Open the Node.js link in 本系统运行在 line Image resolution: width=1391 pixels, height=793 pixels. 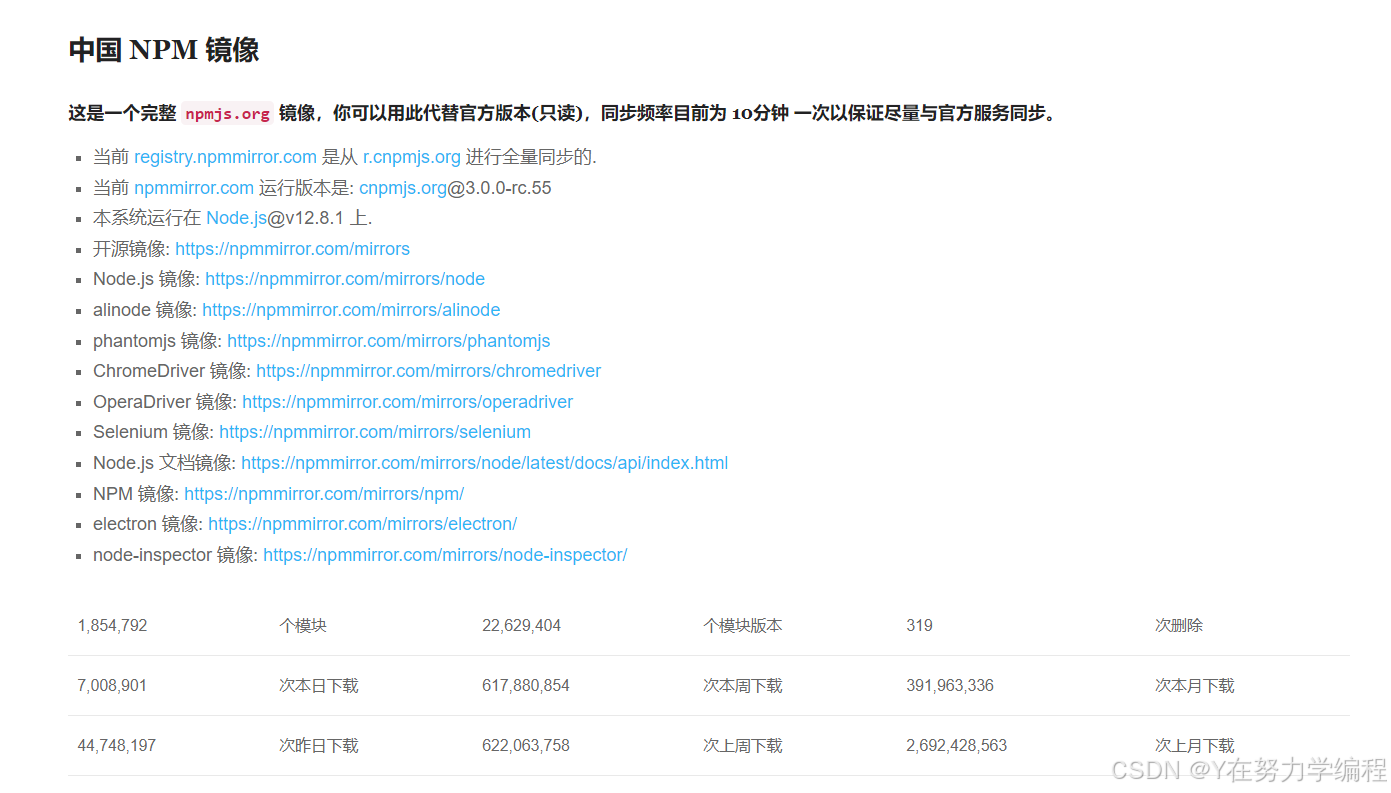[x=236, y=218]
